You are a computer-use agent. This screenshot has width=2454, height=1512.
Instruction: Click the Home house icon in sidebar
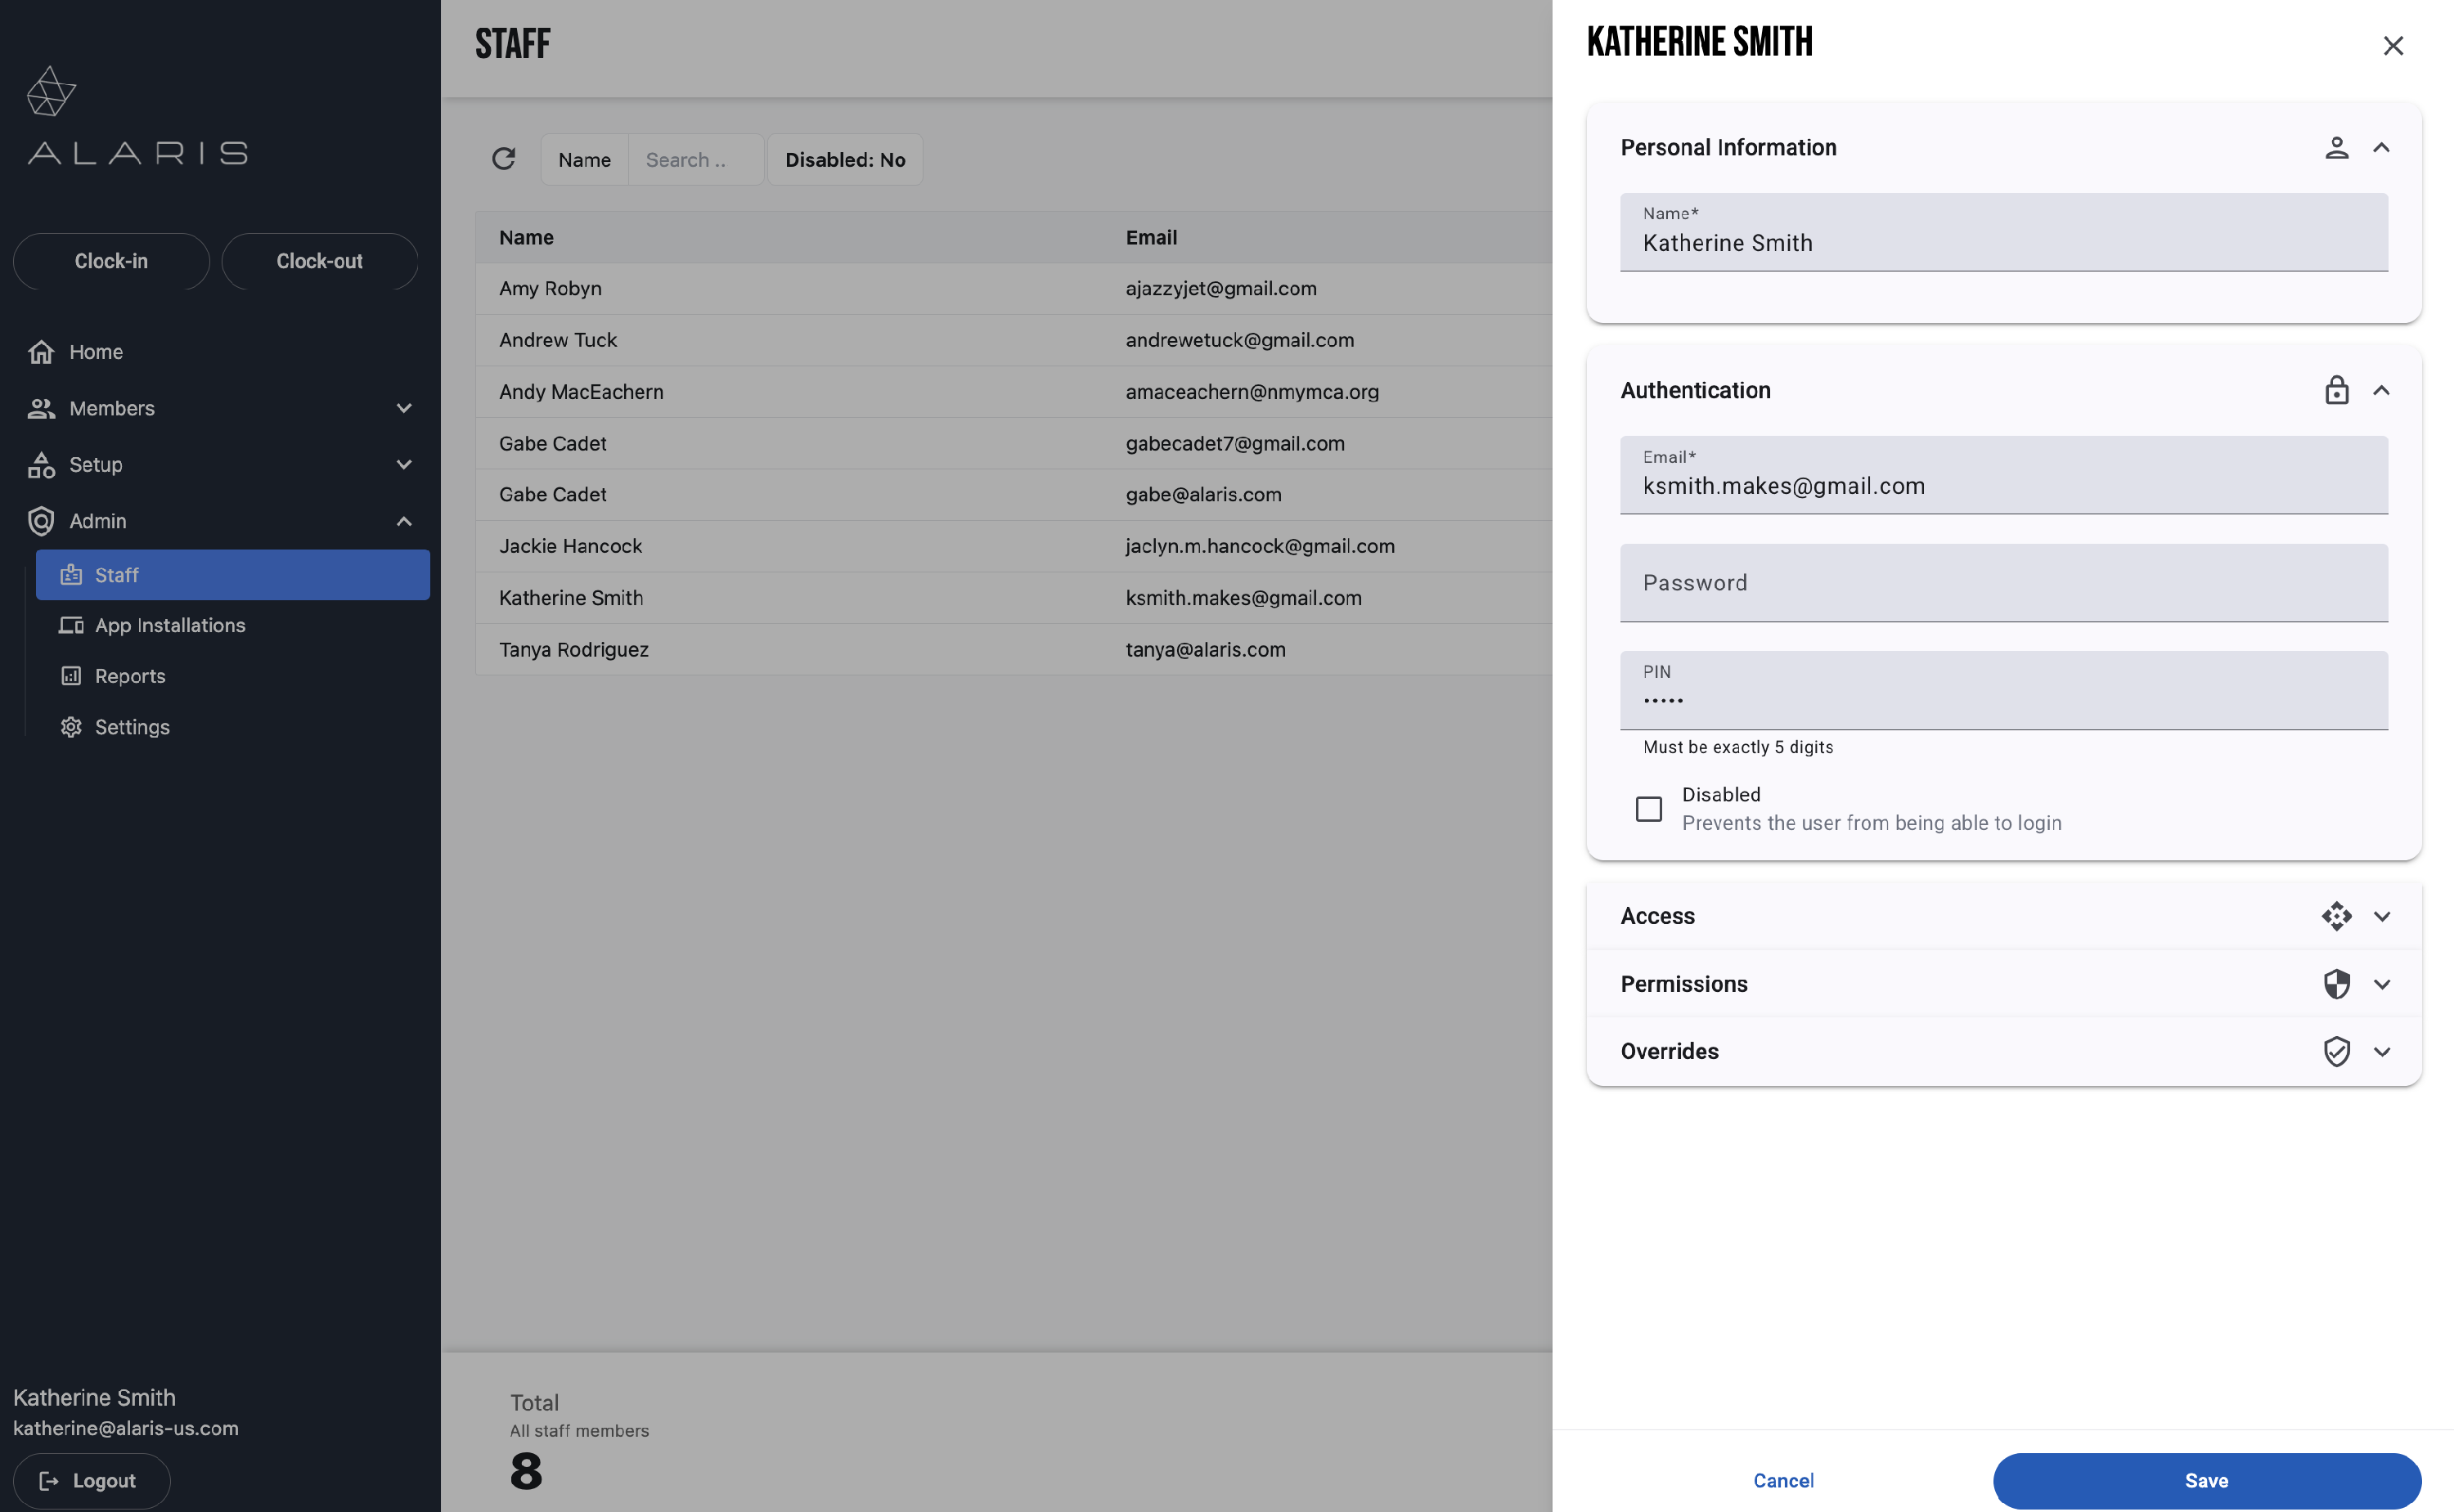[x=41, y=352]
